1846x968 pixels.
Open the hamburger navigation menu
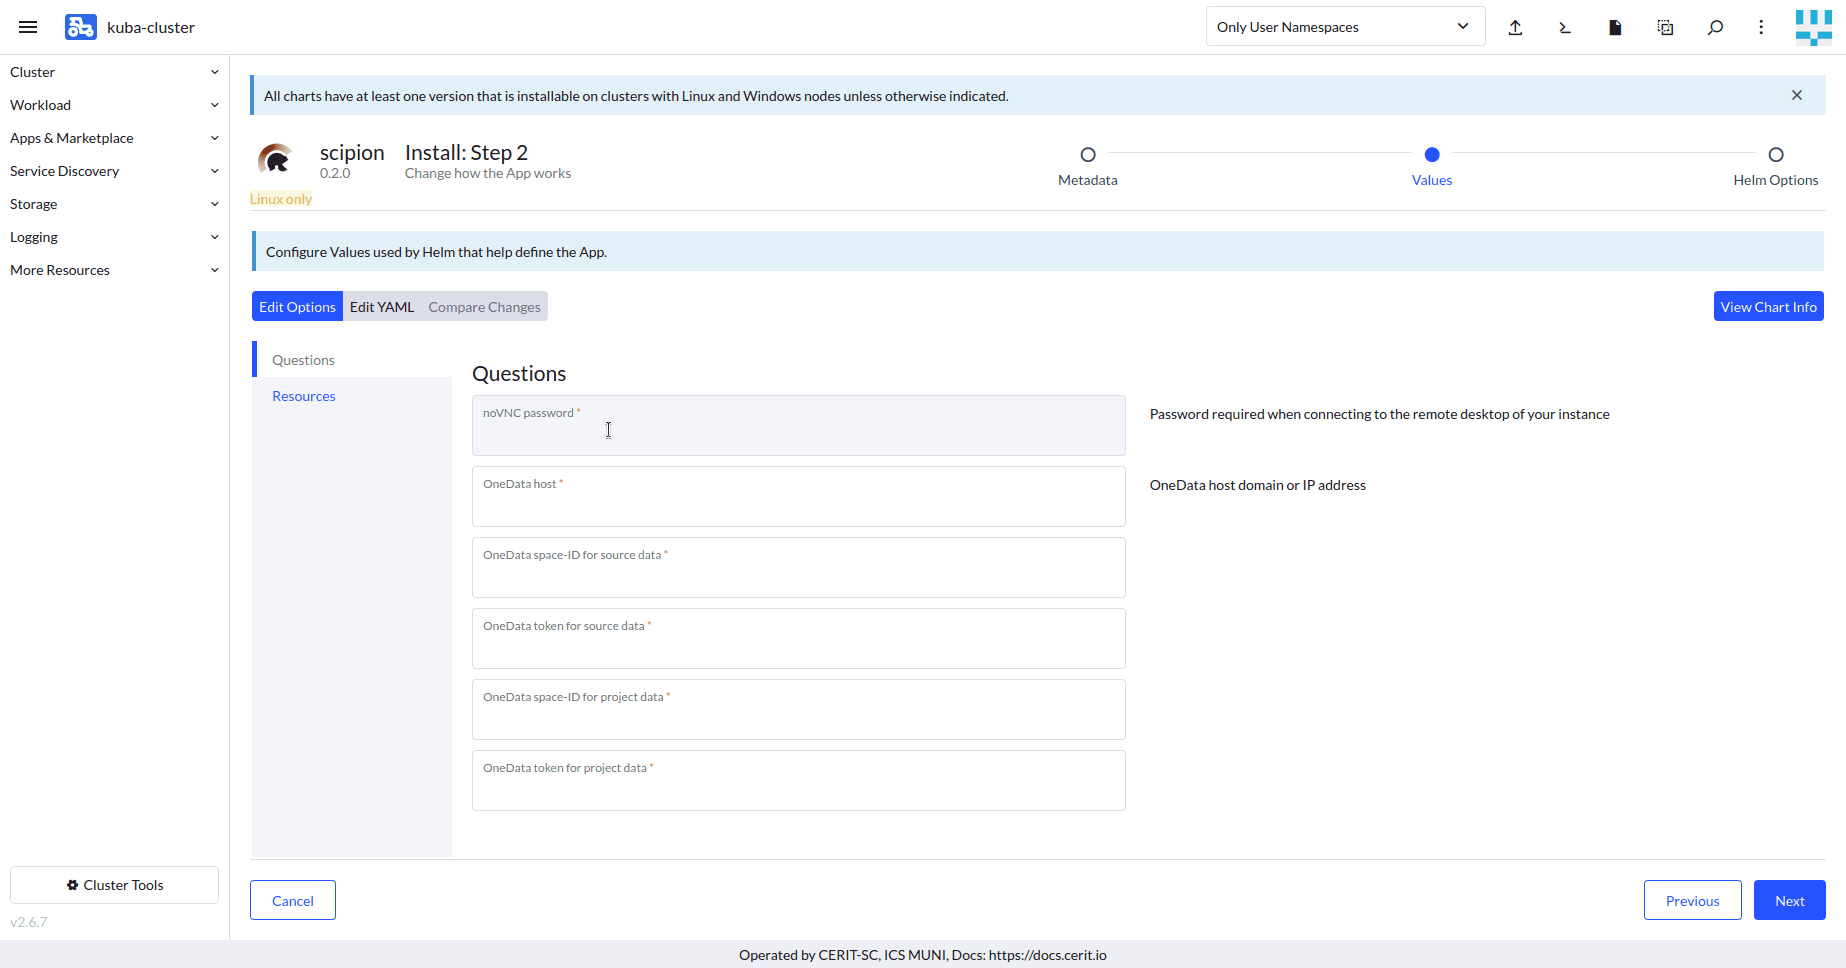tap(28, 27)
